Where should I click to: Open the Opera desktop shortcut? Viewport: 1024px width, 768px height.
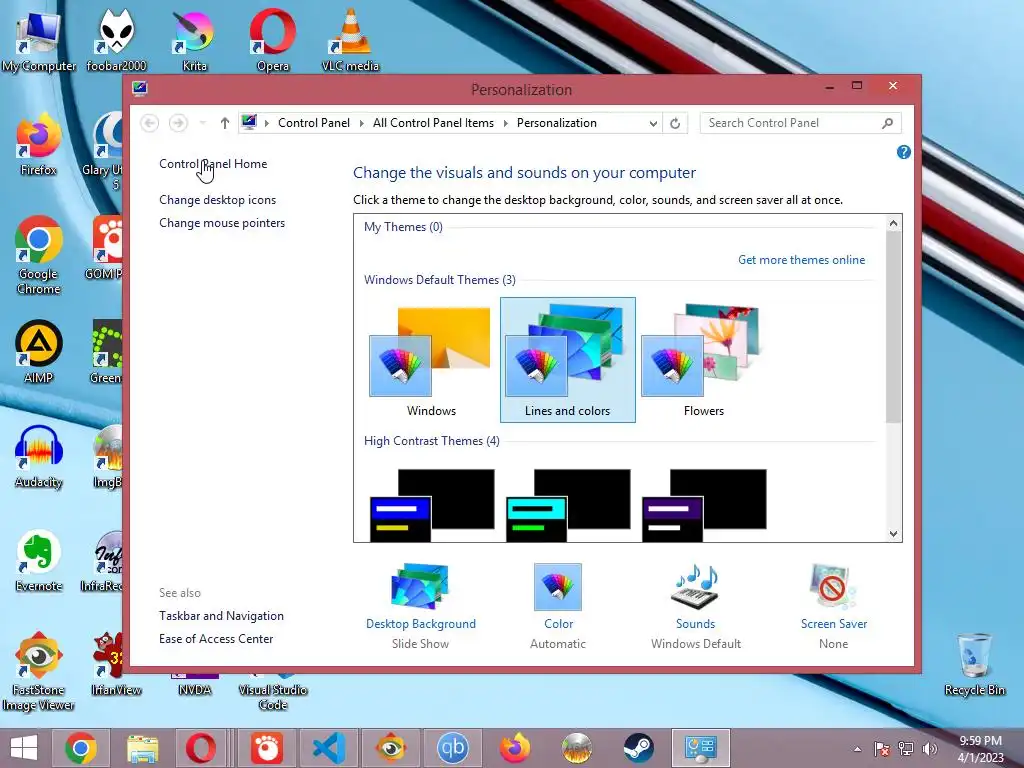273,39
